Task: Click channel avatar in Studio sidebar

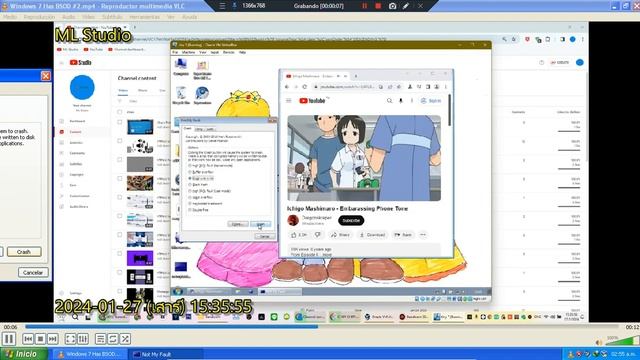Action: [x=82, y=87]
